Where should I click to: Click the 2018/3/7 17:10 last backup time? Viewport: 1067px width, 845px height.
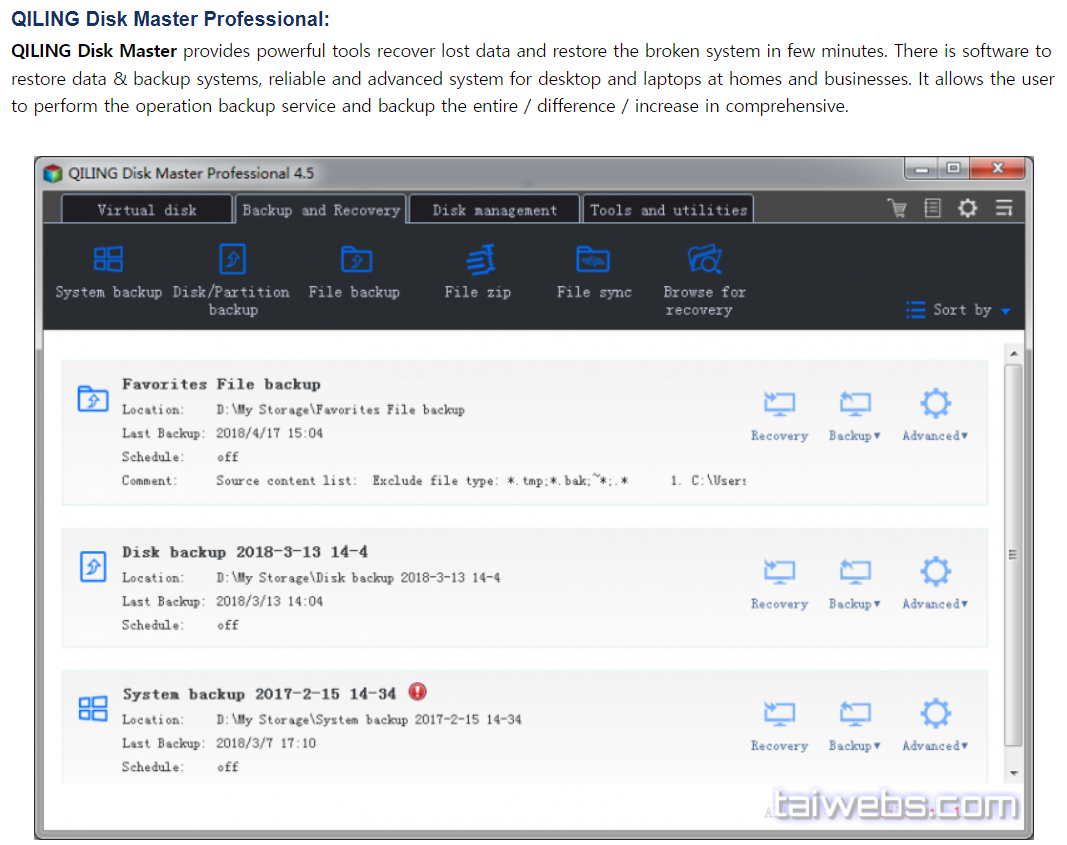pyautogui.click(x=266, y=744)
